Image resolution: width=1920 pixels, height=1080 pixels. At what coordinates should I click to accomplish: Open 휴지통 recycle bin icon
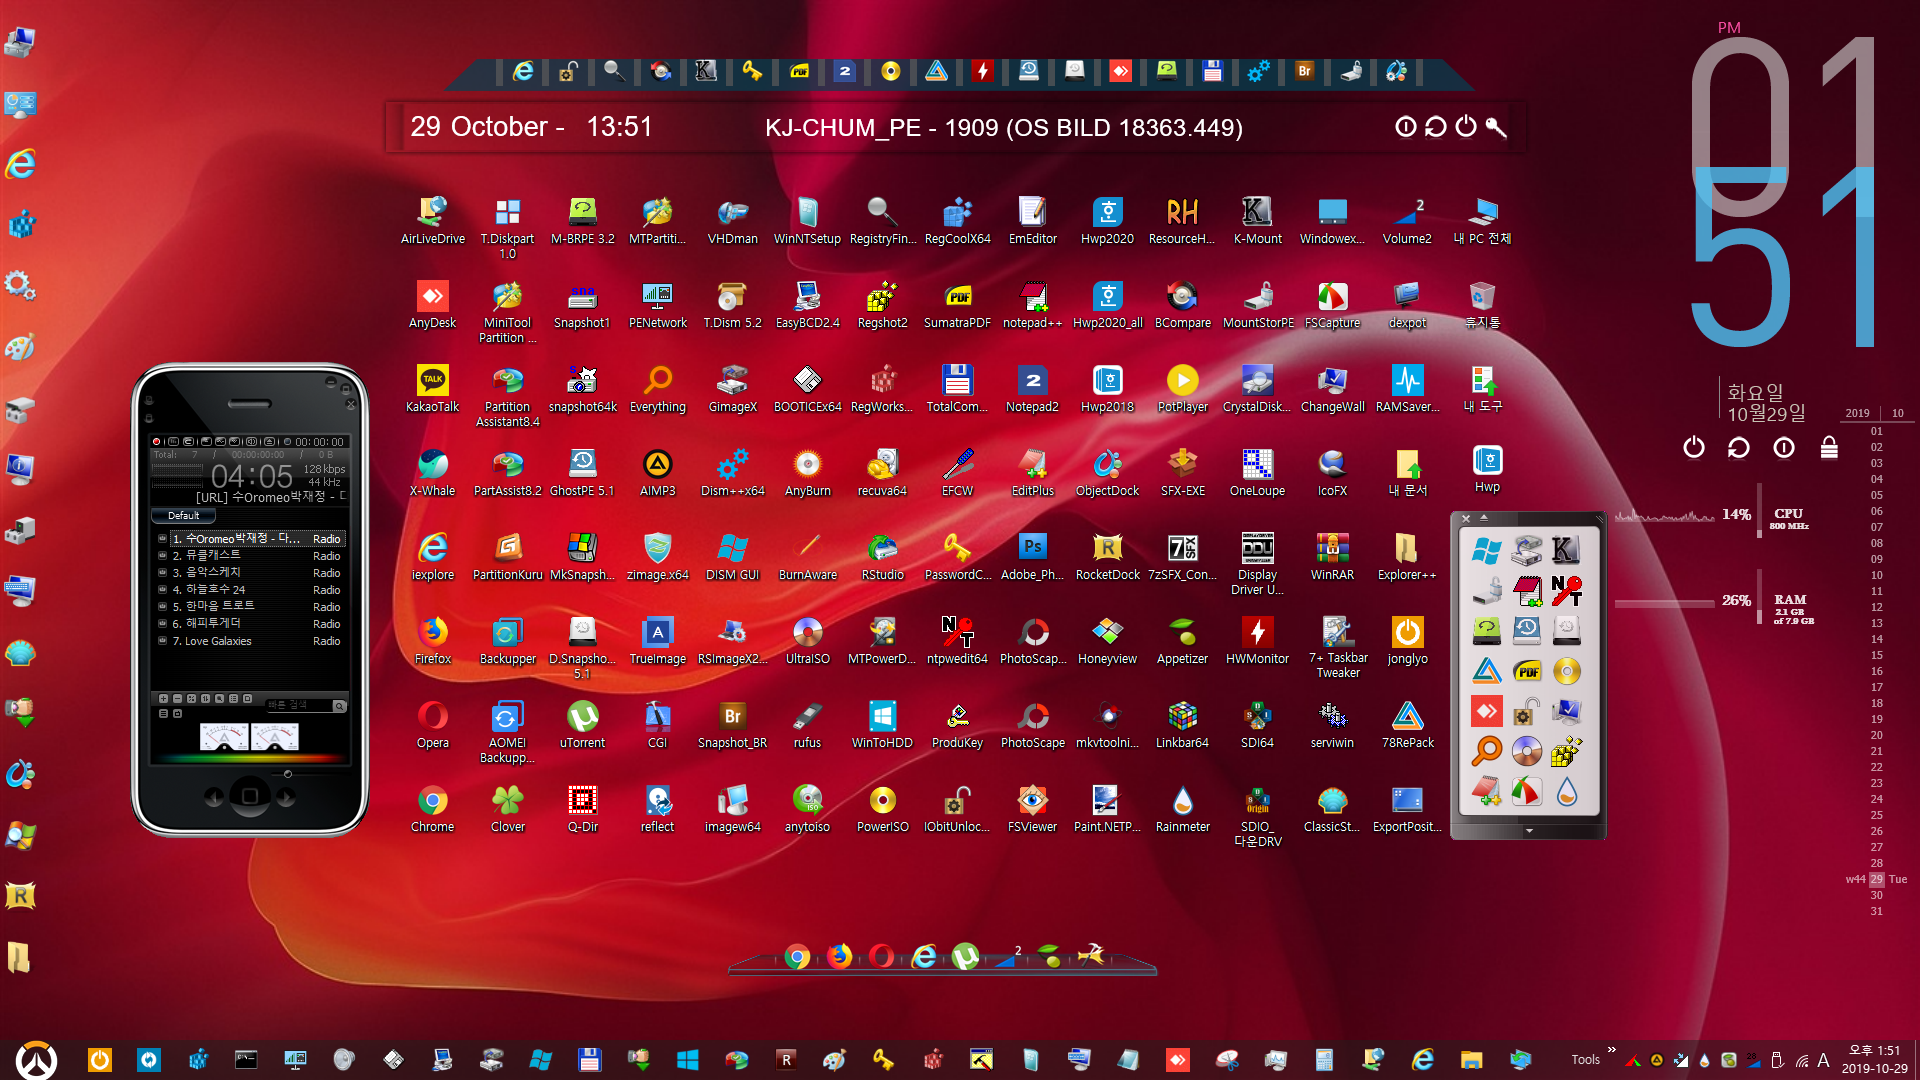[x=1482, y=304]
